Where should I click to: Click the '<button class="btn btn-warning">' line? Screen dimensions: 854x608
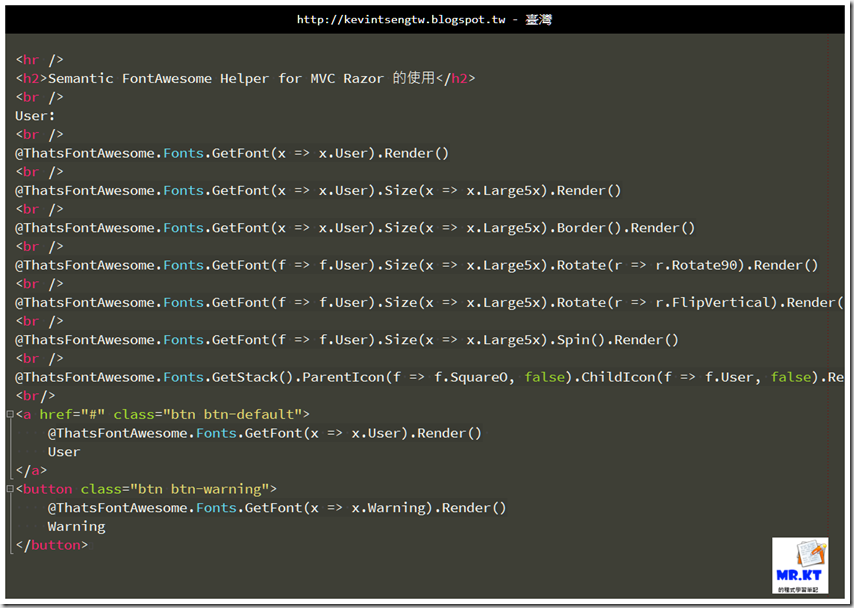pyautogui.click(x=146, y=489)
